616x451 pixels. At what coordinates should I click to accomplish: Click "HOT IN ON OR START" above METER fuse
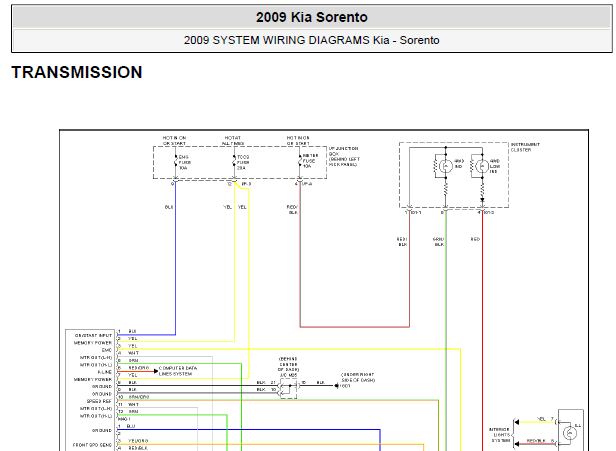pos(298,141)
